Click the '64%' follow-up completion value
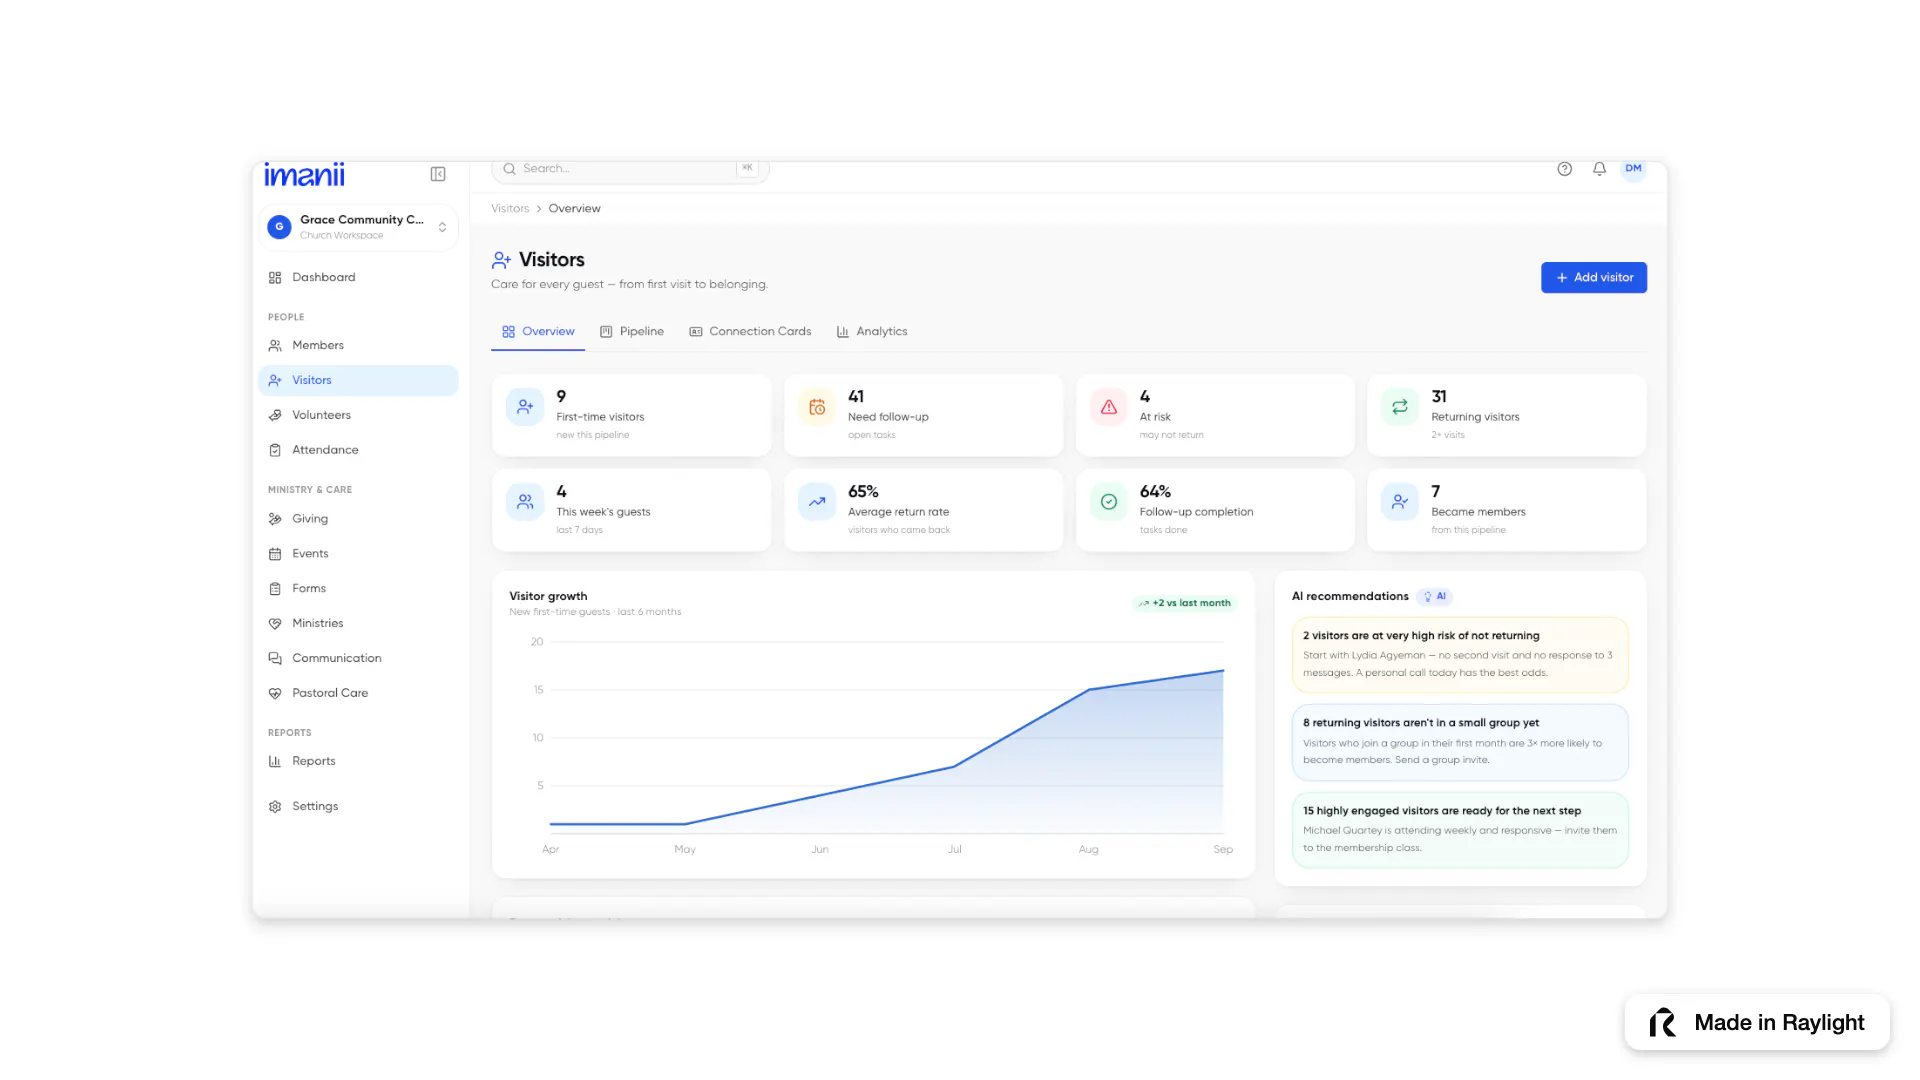This screenshot has width=1920, height=1080. click(1155, 491)
